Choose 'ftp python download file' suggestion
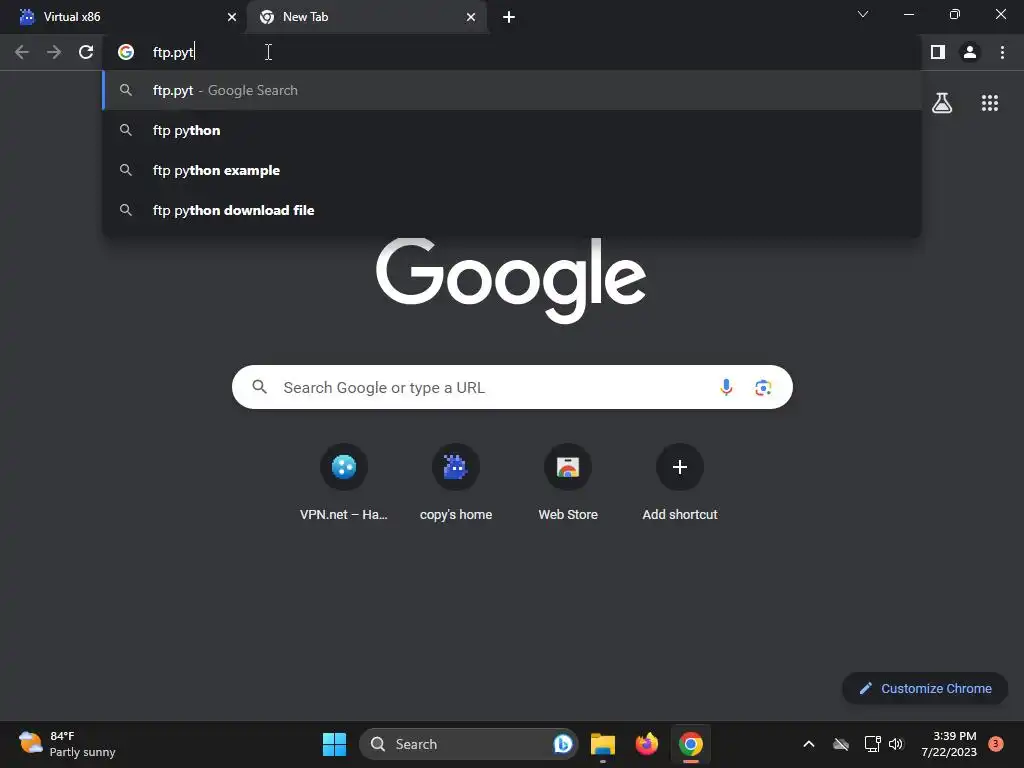Viewport: 1024px width, 768px height. (x=512, y=210)
